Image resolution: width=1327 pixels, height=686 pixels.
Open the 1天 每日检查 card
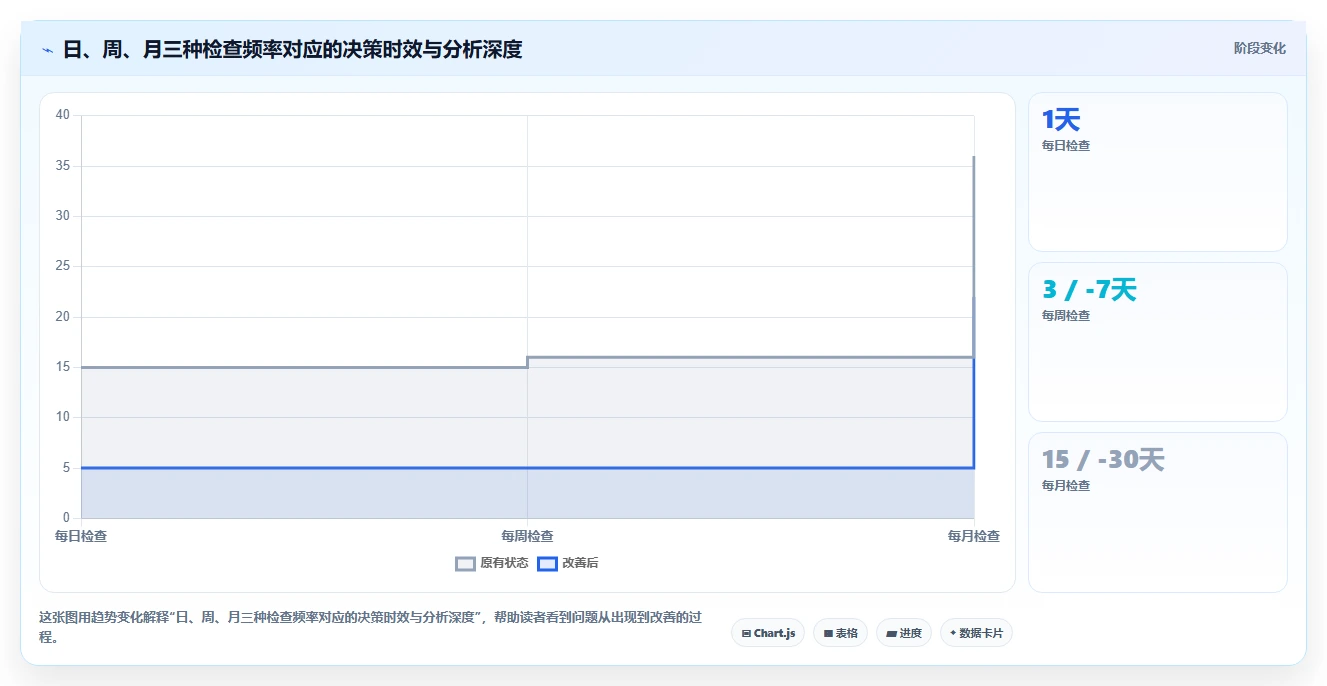pyautogui.click(x=1157, y=172)
